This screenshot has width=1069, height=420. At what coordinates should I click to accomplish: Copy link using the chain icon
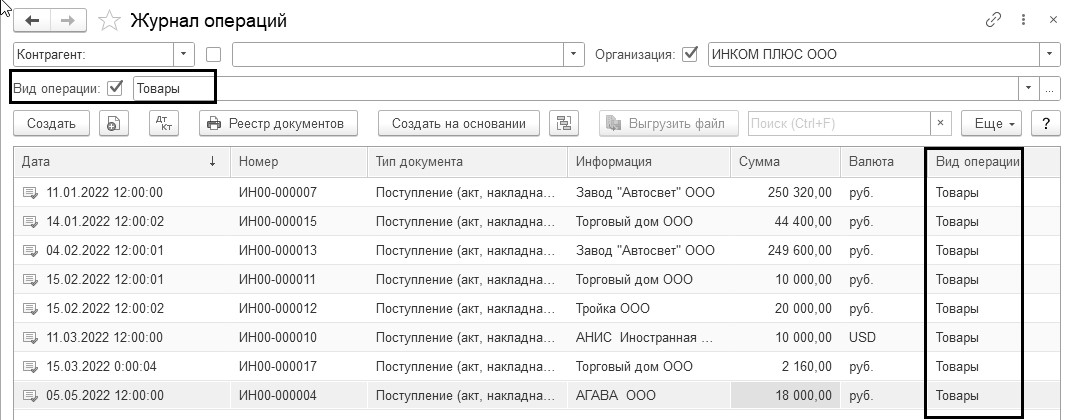coord(993,19)
